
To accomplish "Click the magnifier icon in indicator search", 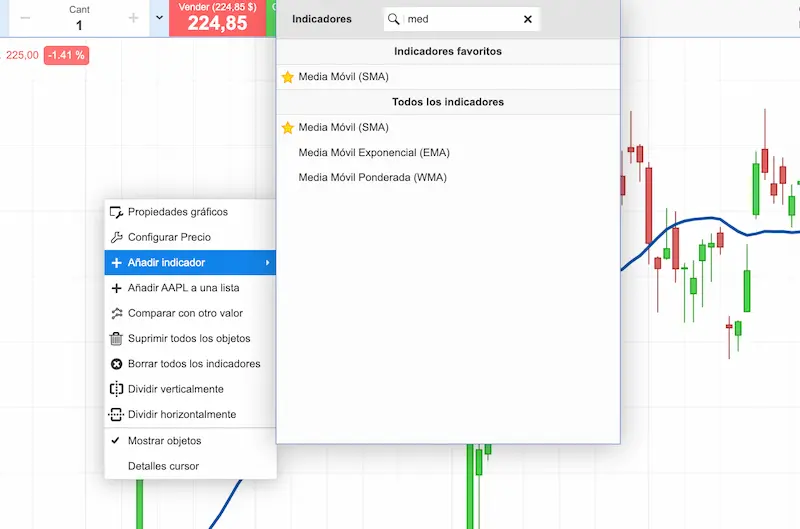I will (x=394, y=19).
